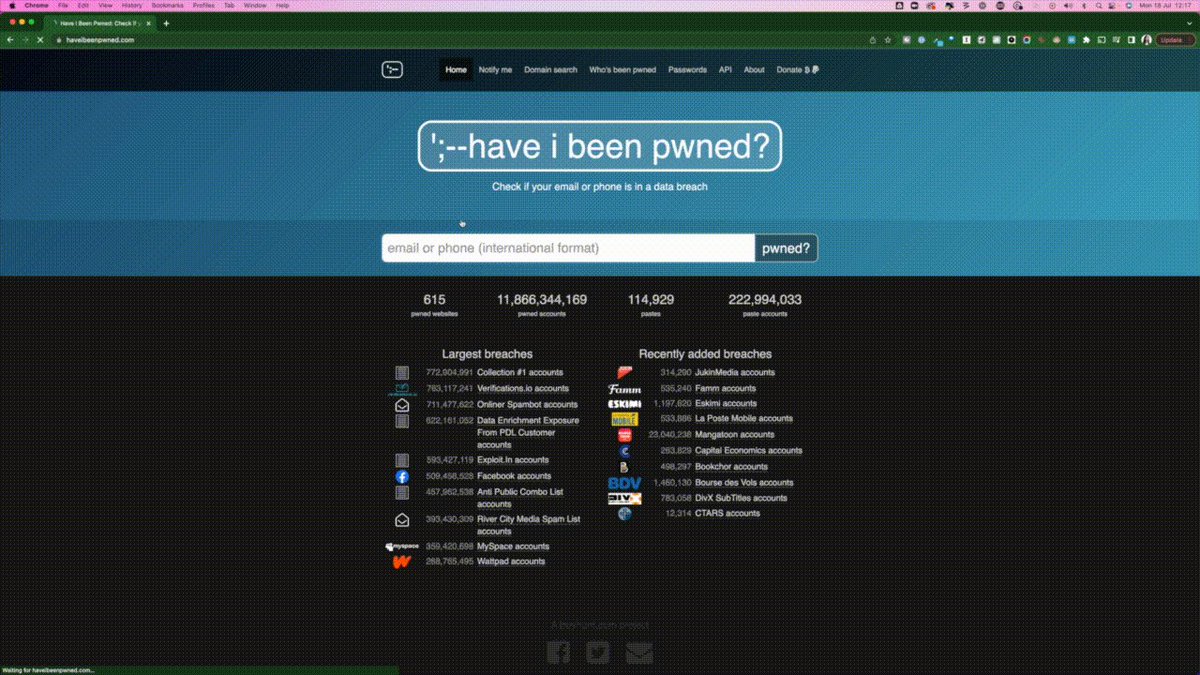This screenshot has height=675, width=1200.
Task: Open Collection #1 accounts link
Action: click(520, 373)
